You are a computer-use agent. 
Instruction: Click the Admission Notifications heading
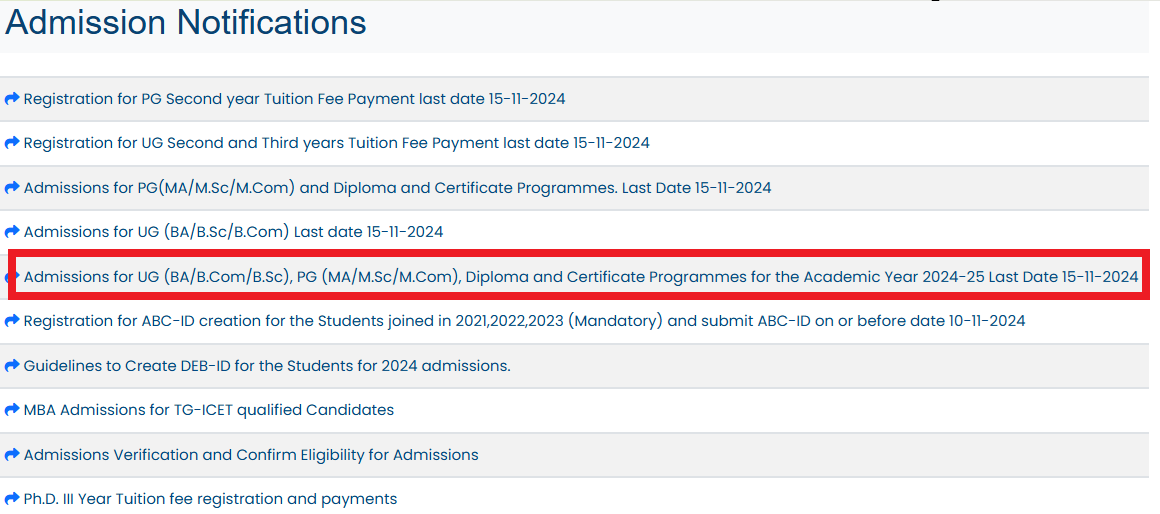[x=186, y=22]
